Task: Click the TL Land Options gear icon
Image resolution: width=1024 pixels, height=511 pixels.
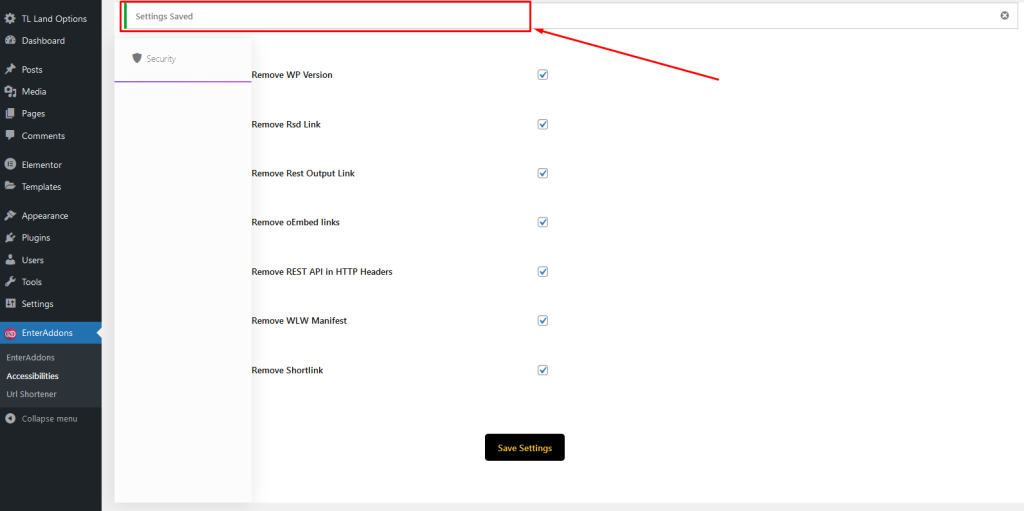Action: (10, 18)
